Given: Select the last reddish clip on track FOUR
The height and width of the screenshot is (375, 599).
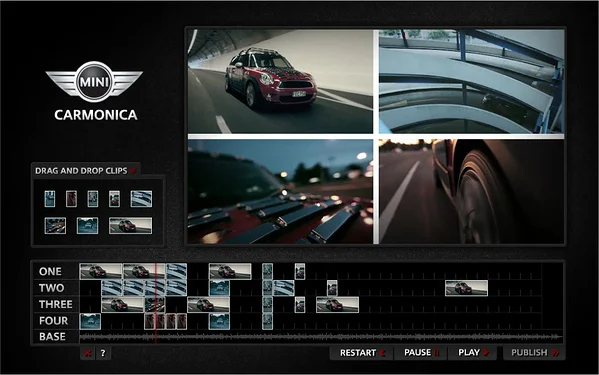Looking at the screenshot, I should point(182,322).
